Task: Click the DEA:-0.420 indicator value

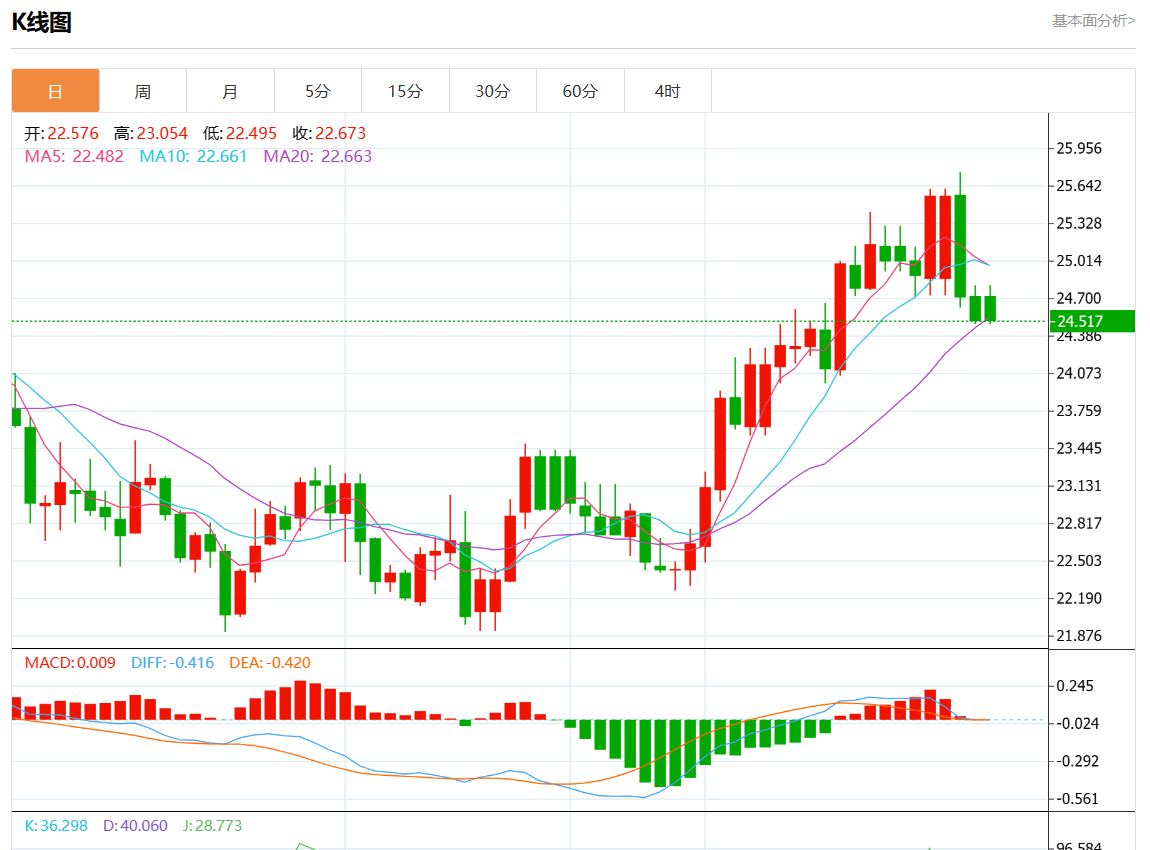Action: tap(270, 663)
